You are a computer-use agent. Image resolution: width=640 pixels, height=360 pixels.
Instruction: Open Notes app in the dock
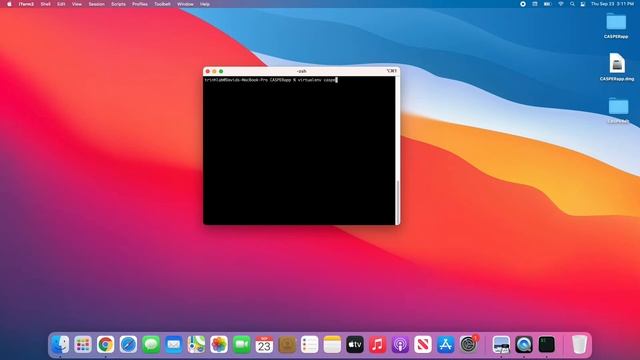pos(332,344)
